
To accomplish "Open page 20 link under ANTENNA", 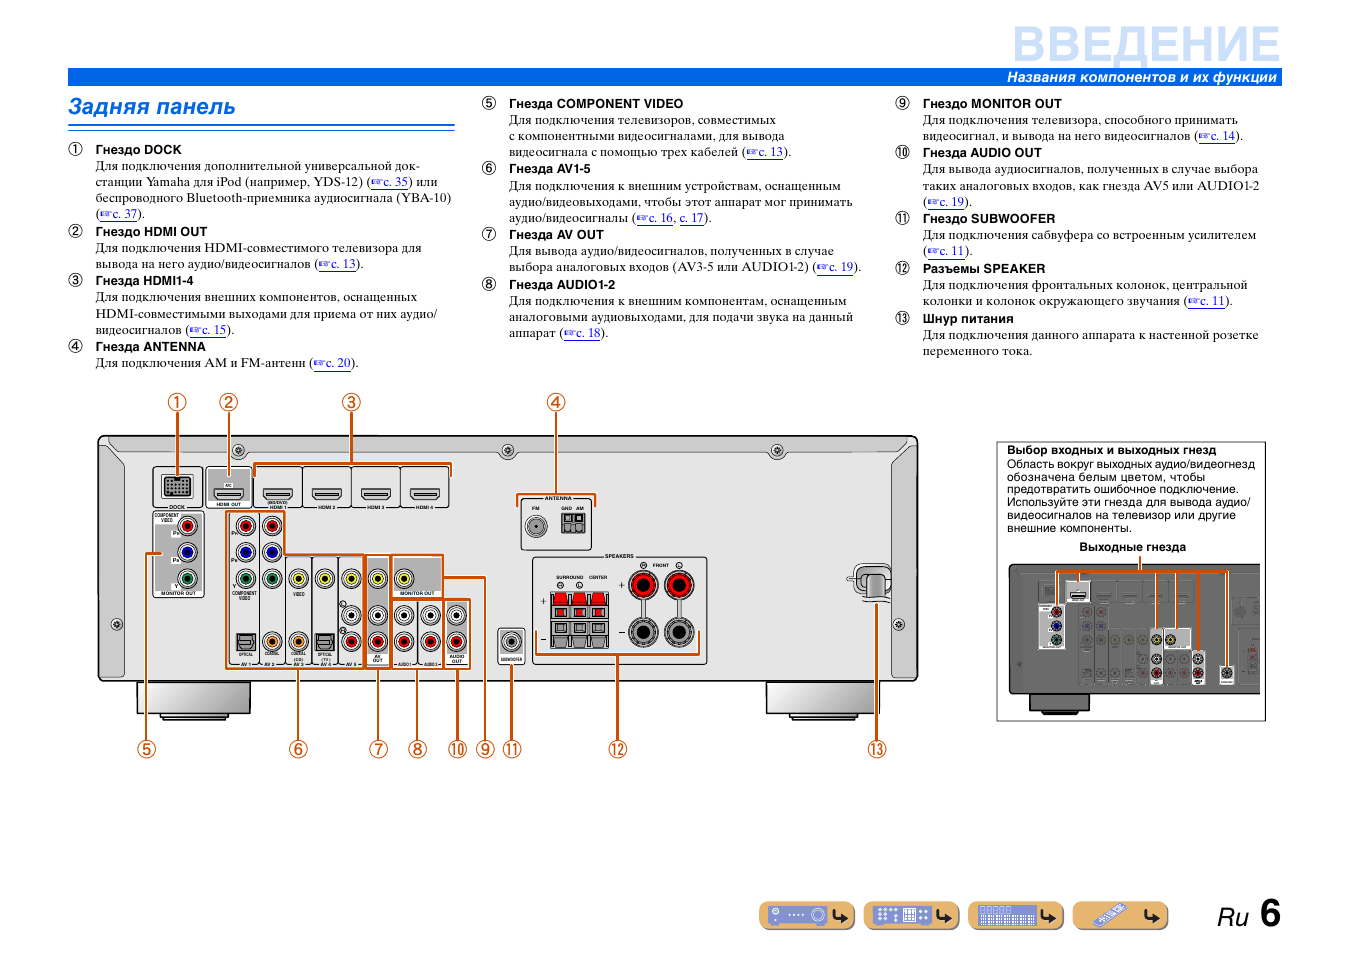I will pyautogui.click(x=333, y=363).
